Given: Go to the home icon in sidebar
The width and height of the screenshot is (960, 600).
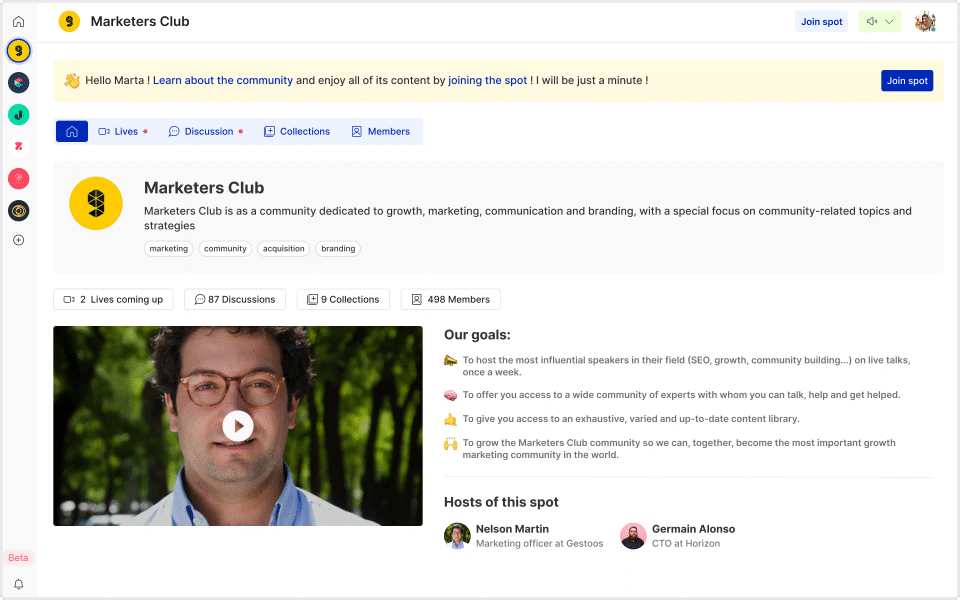Looking at the screenshot, I should 18,21.
